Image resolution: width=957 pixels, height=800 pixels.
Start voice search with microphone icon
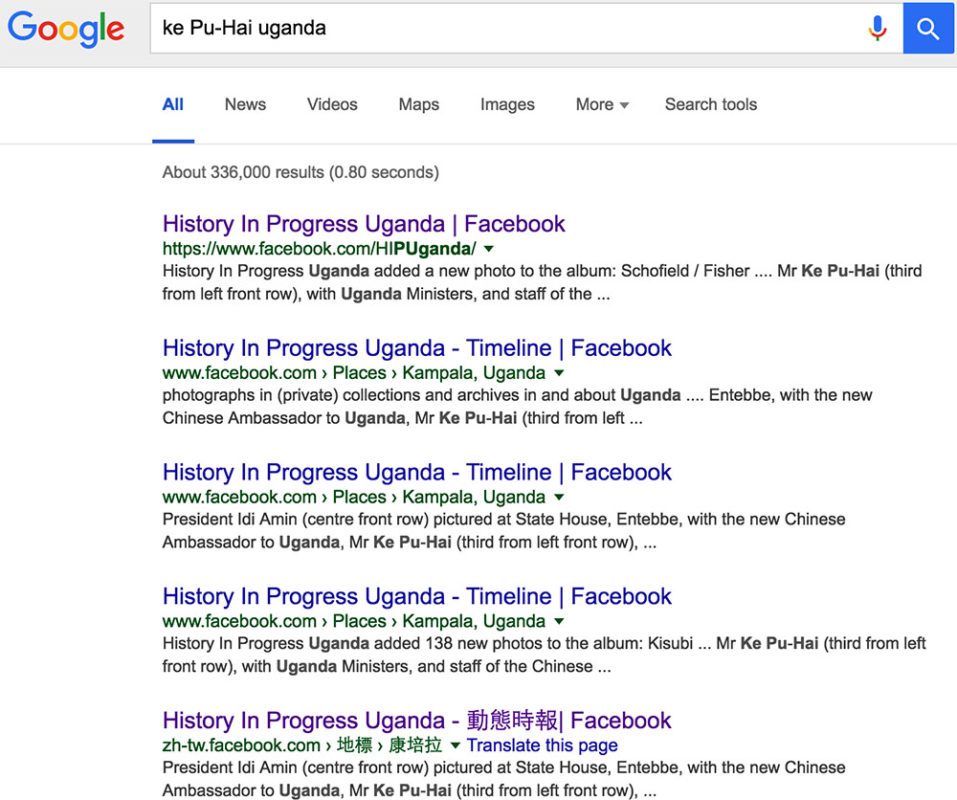coord(877,28)
